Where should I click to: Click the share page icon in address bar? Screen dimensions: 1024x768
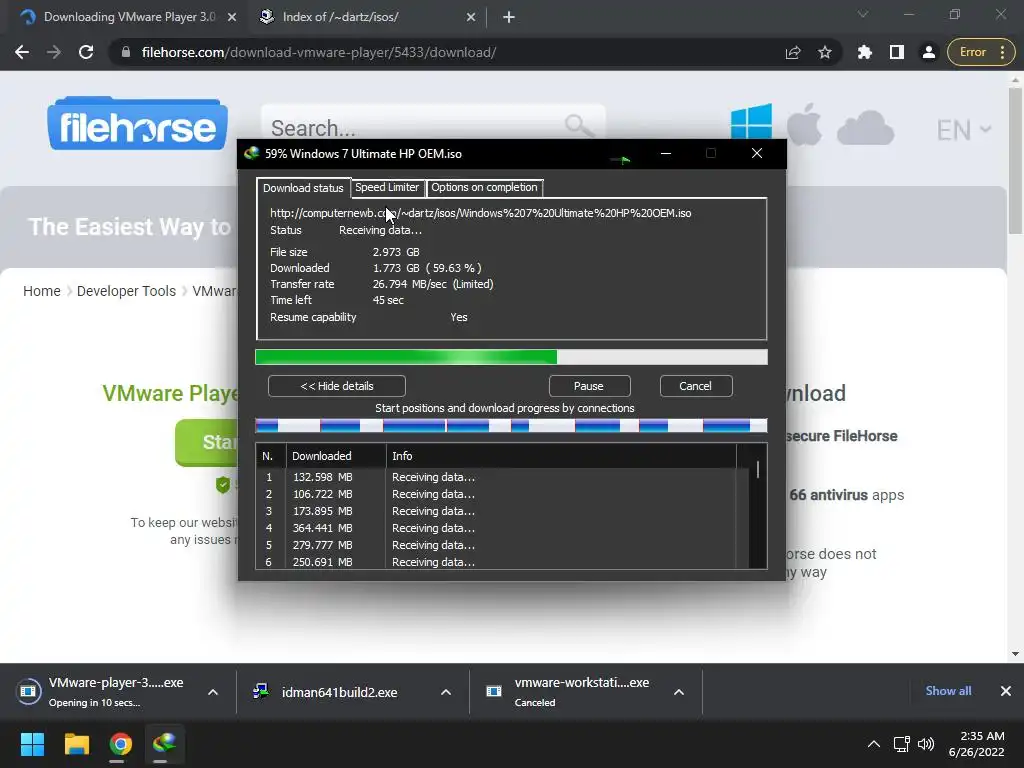793,52
